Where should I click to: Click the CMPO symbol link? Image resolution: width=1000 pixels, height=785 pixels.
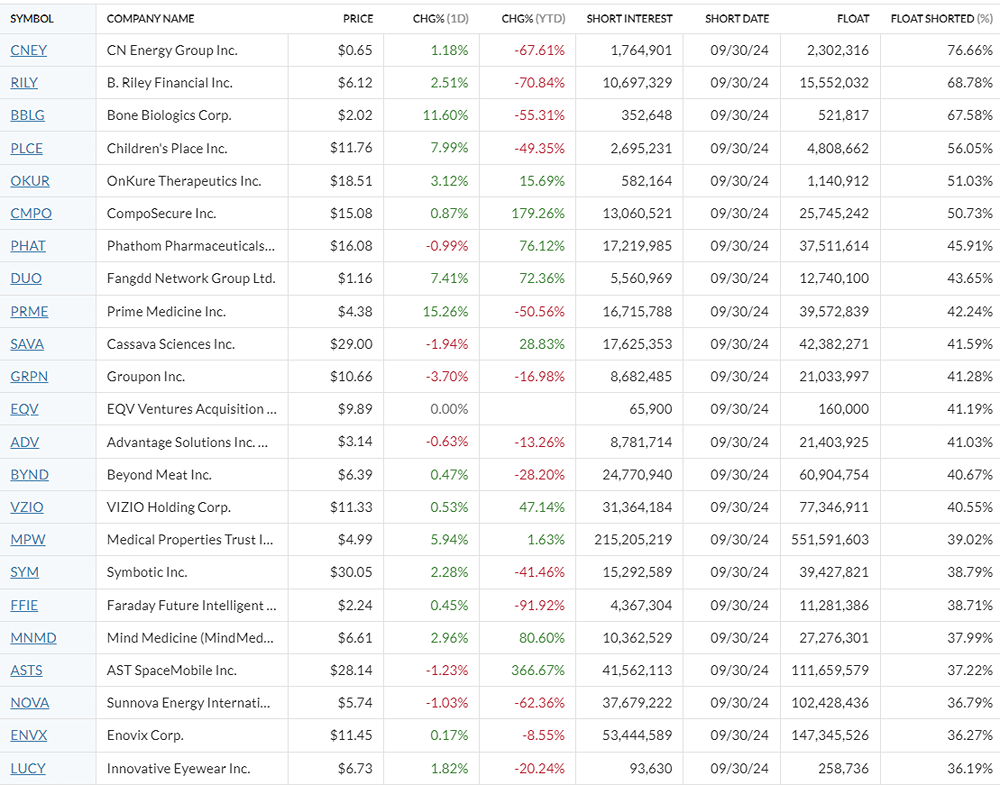coord(30,213)
